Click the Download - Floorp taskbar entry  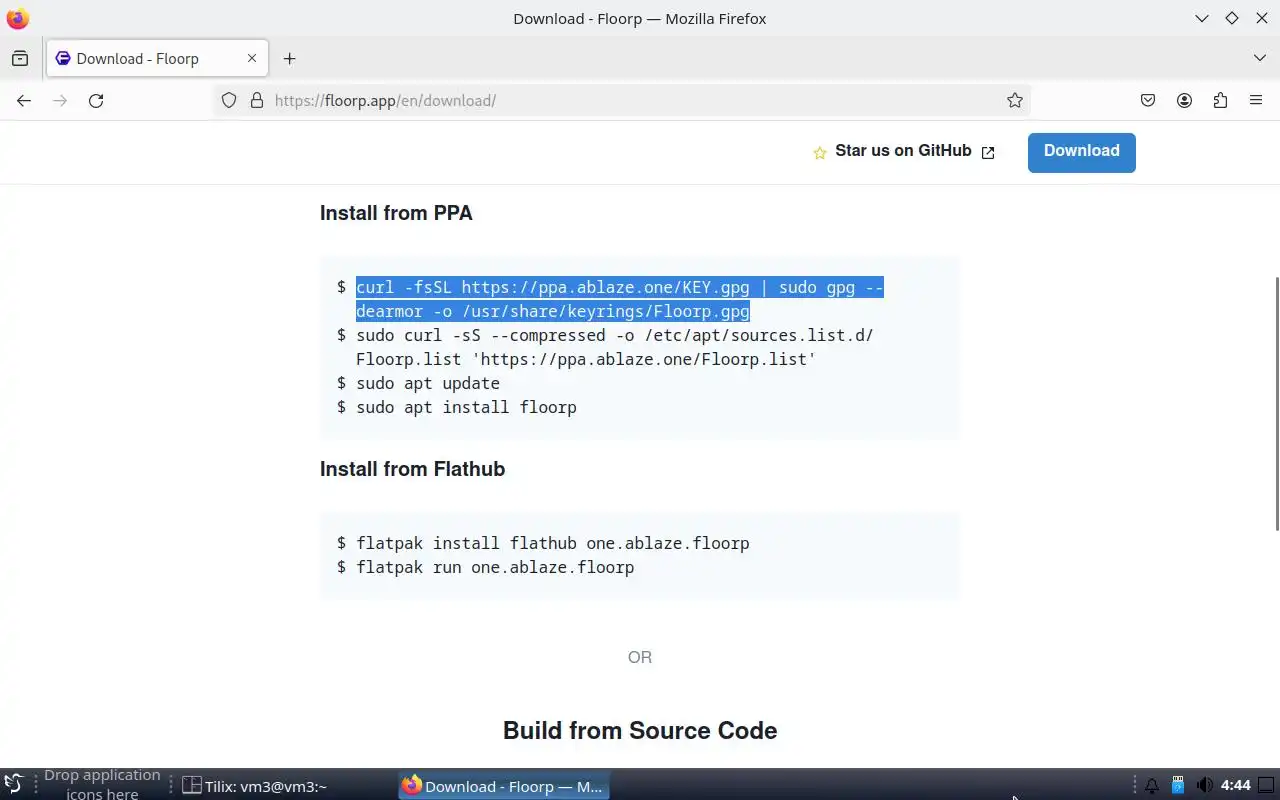click(504, 786)
